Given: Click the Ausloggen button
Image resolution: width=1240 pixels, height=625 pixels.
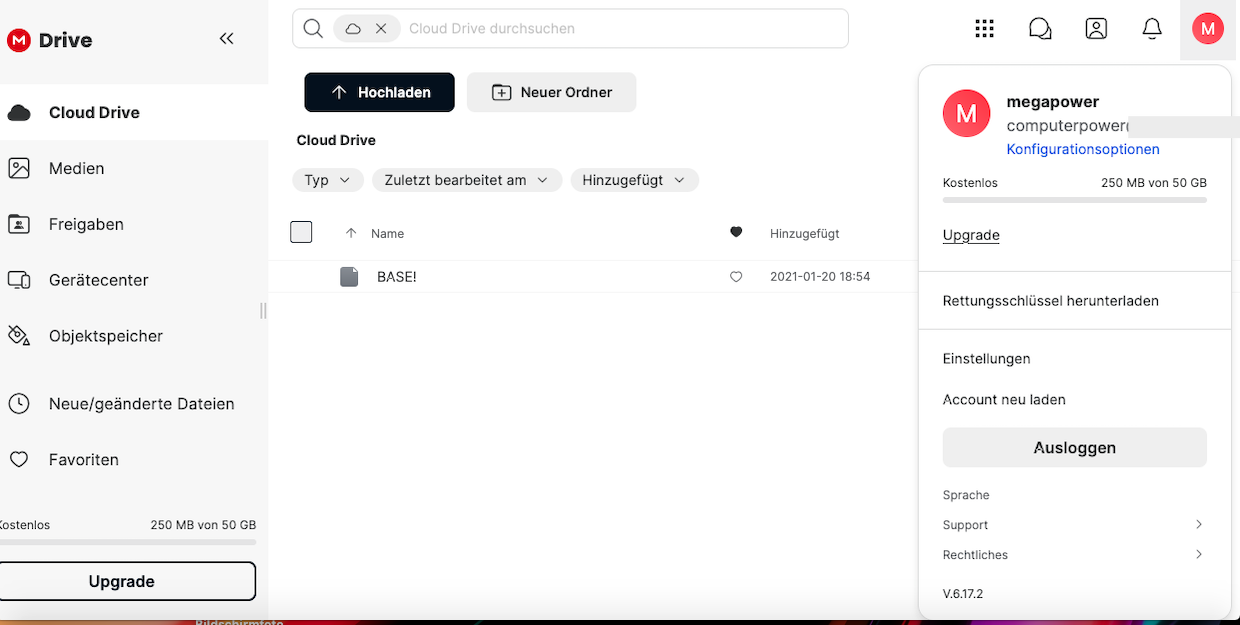Looking at the screenshot, I should pos(1074,448).
